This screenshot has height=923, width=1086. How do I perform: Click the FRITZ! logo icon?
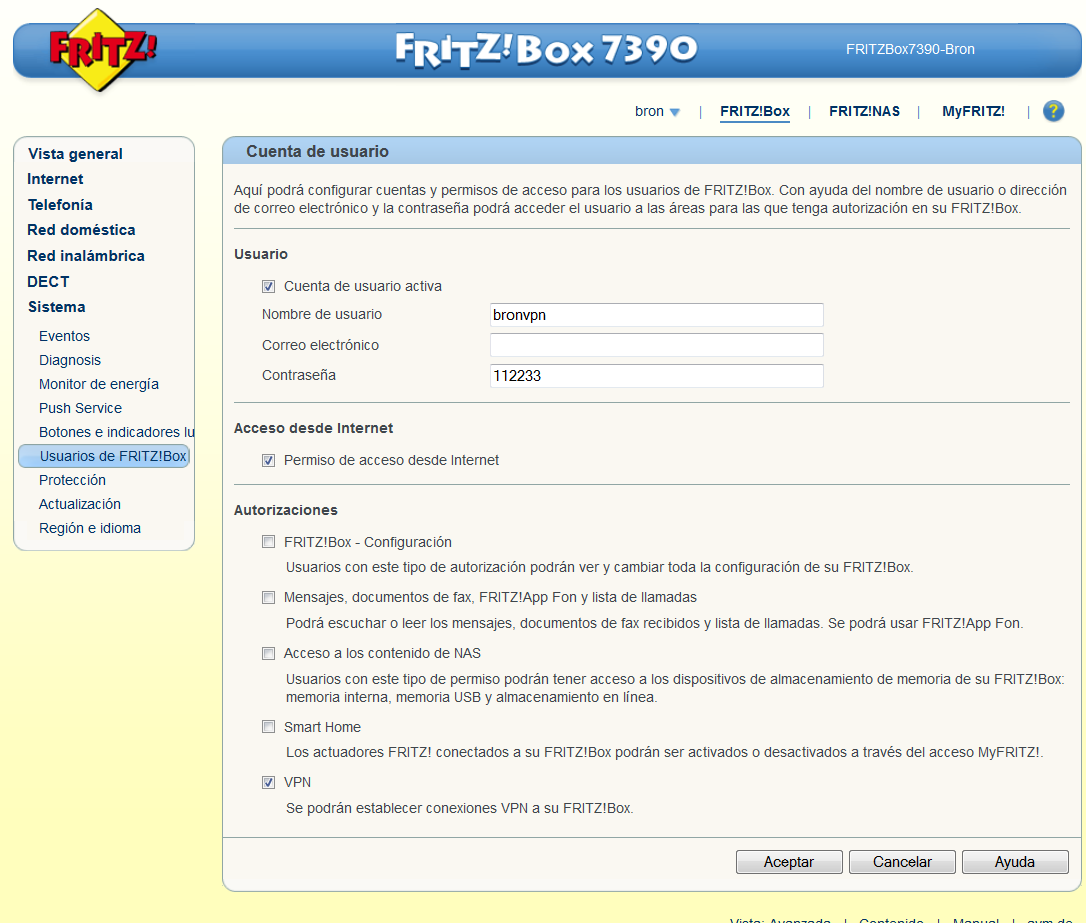(x=102, y=50)
